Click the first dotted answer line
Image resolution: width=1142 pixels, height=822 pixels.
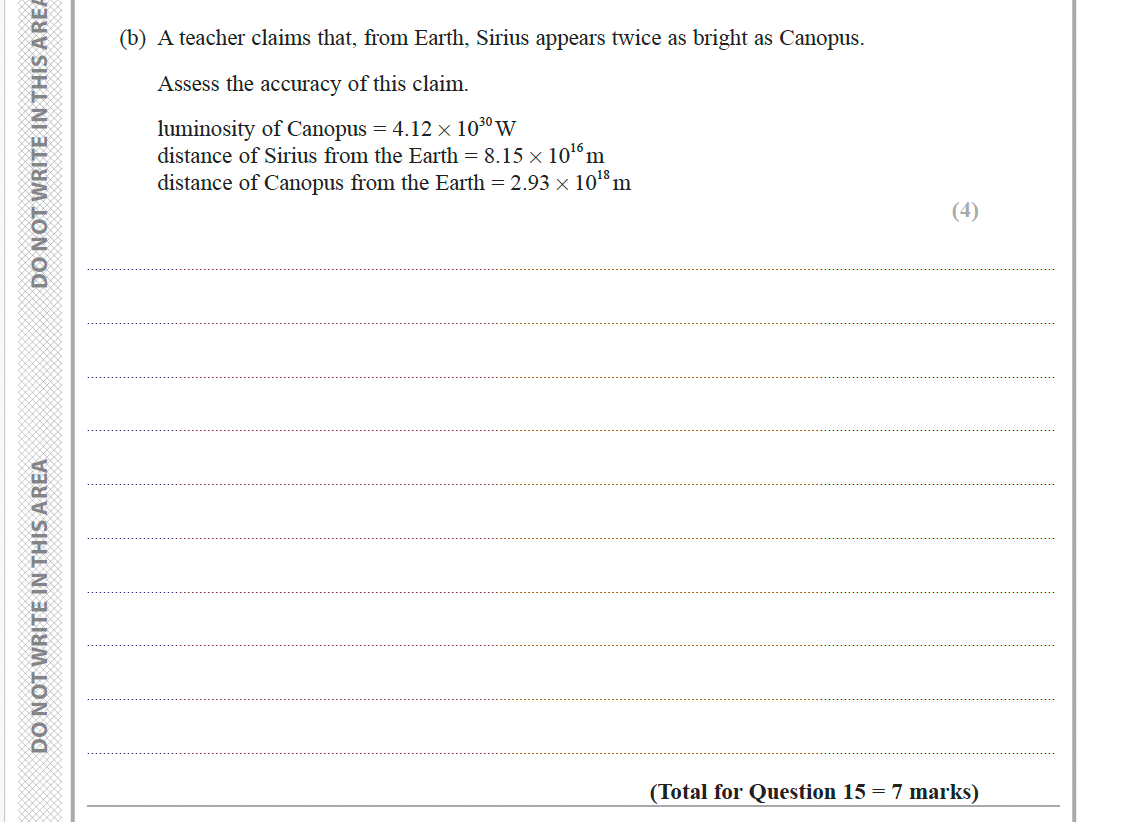[x=570, y=269]
